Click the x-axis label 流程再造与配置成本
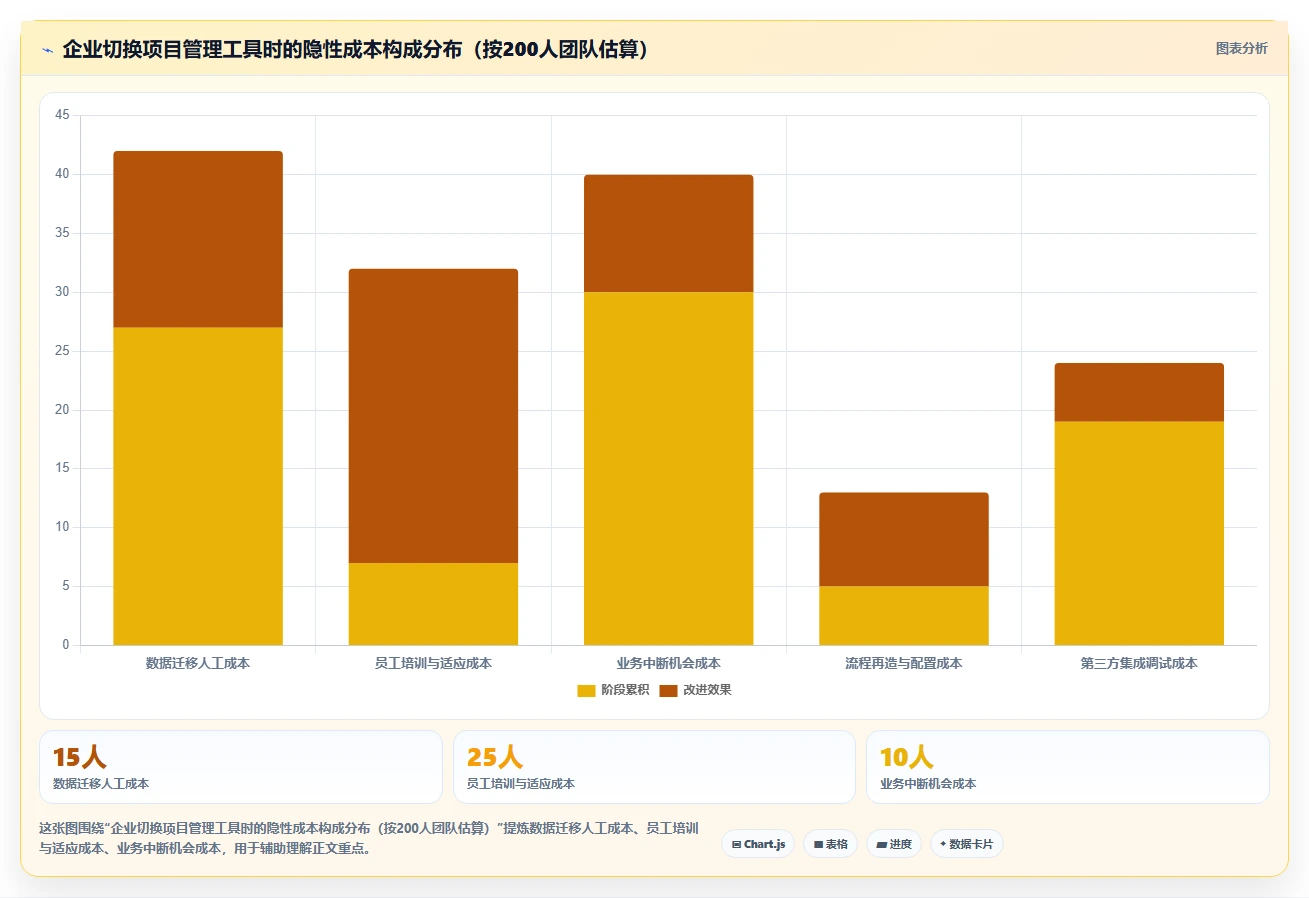The width and height of the screenshot is (1309, 898). tap(904, 663)
